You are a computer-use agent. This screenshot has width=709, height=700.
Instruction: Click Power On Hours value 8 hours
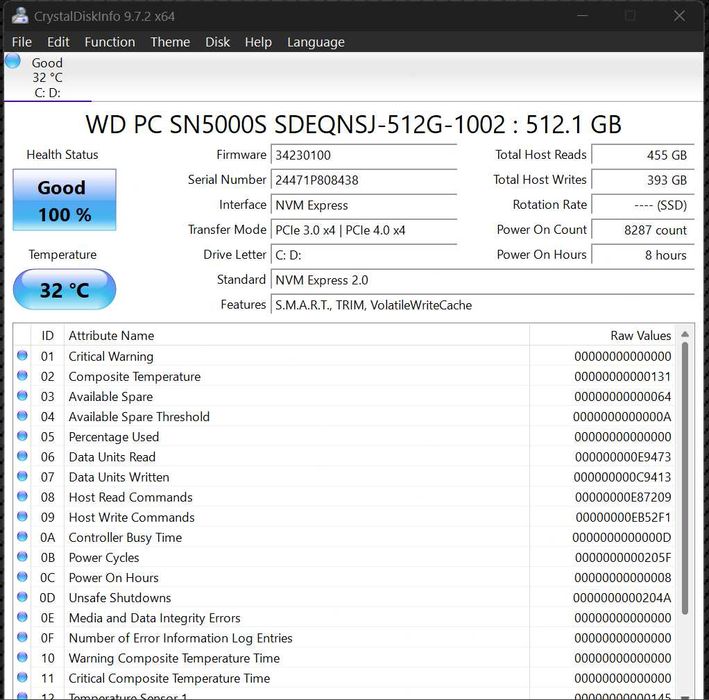643,255
